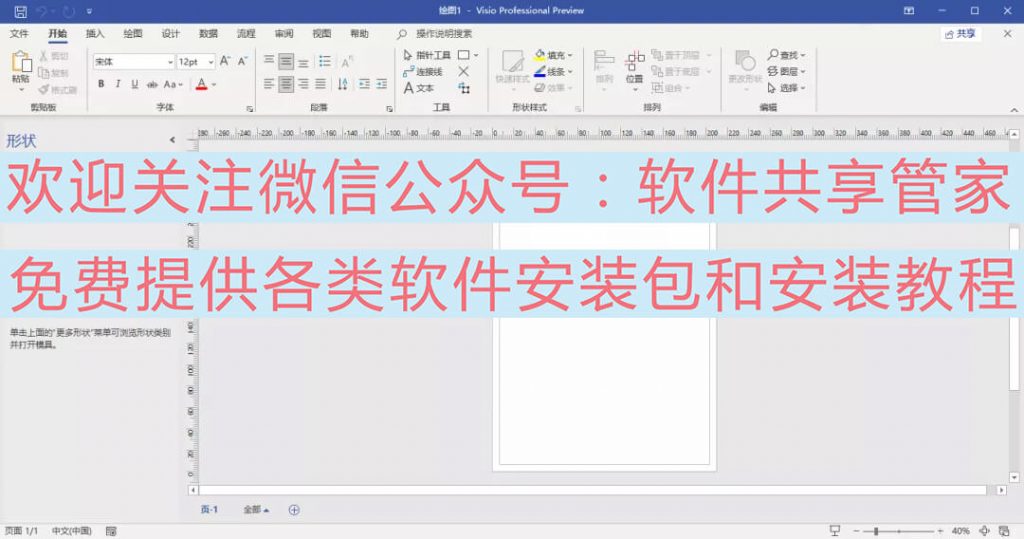This screenshot has height=539, width=1024.
Task: Select the Text Block tool icon
Action: coord(464,88)
